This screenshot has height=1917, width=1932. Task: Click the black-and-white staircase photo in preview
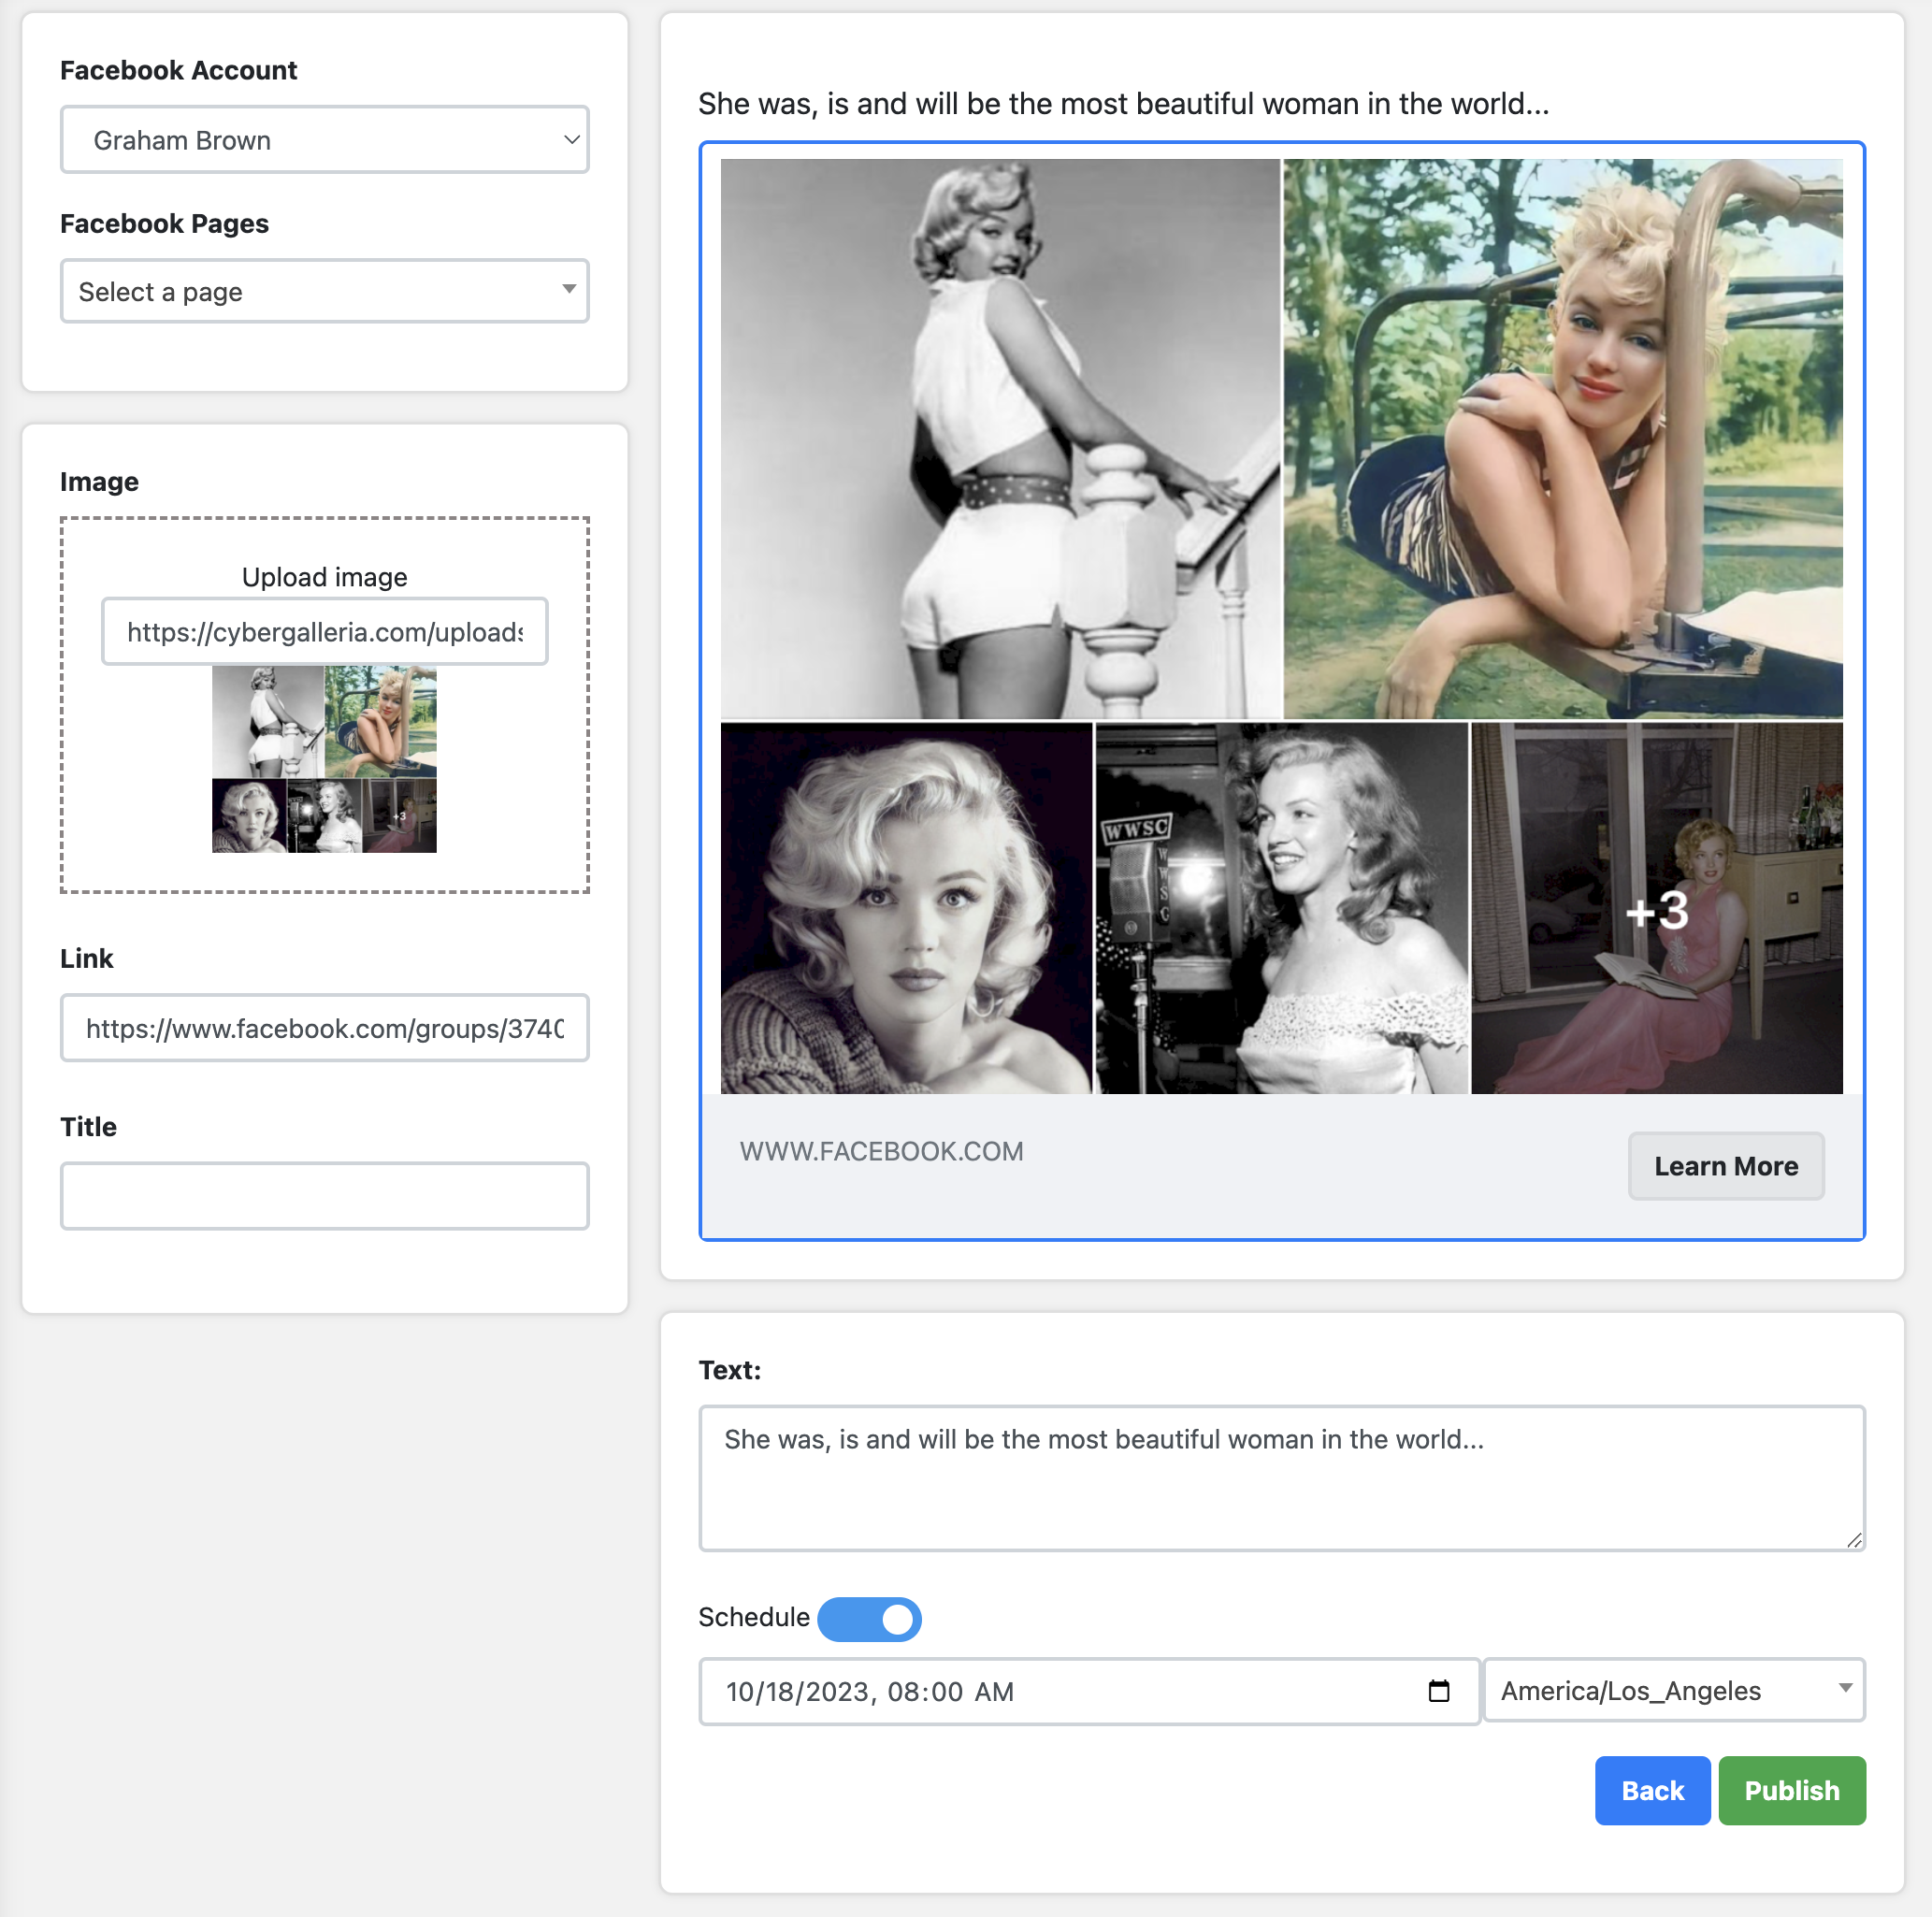(999, 438)
